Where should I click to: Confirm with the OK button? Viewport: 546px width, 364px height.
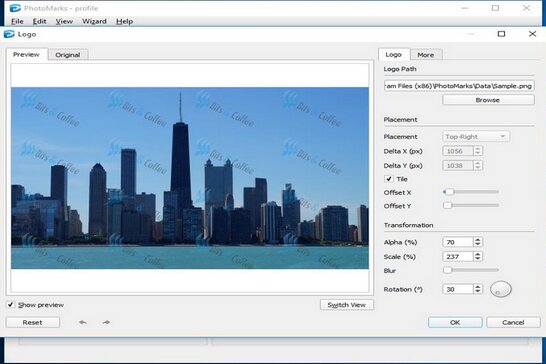tap(455, 323)
